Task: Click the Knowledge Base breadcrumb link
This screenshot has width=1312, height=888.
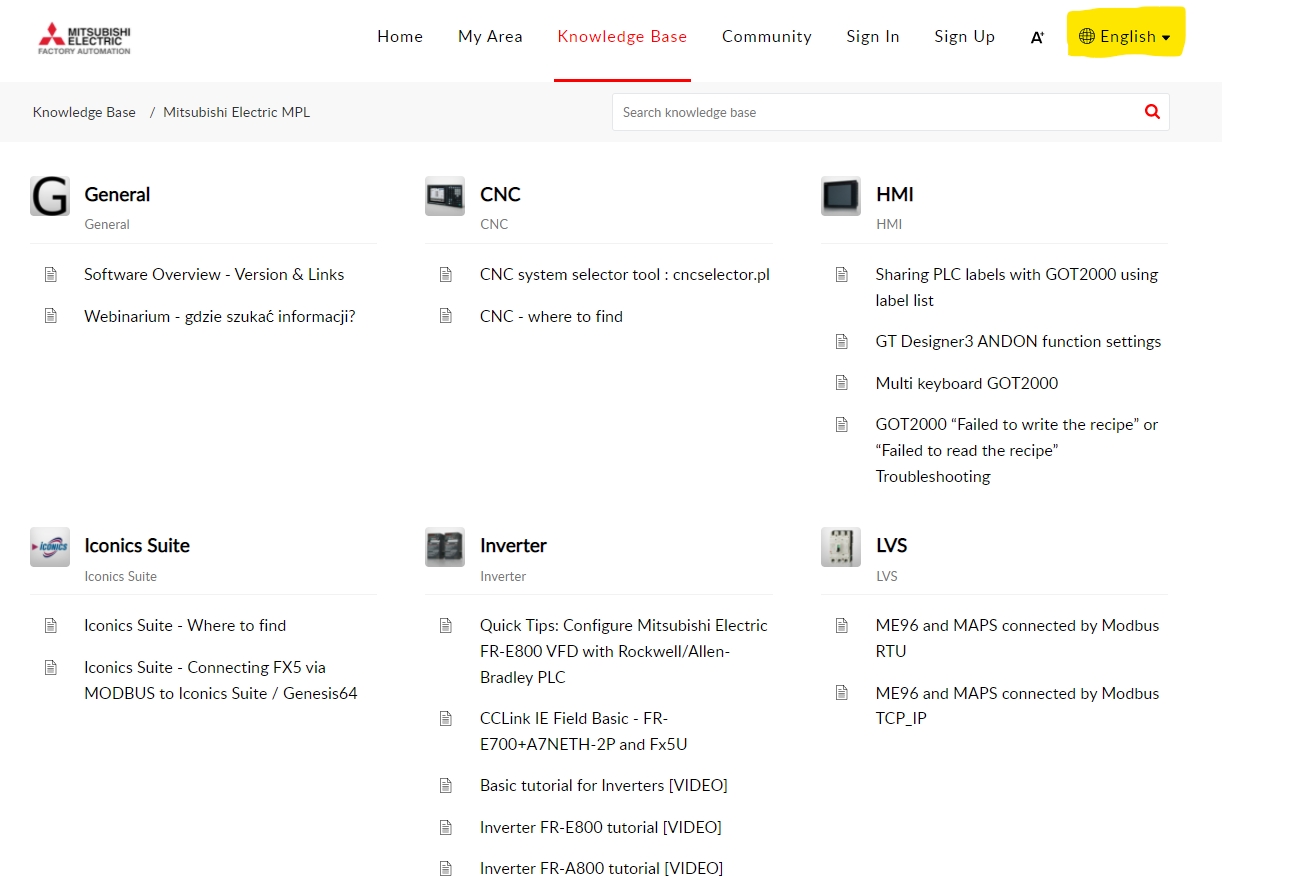Action: click(x=84, y=112)
